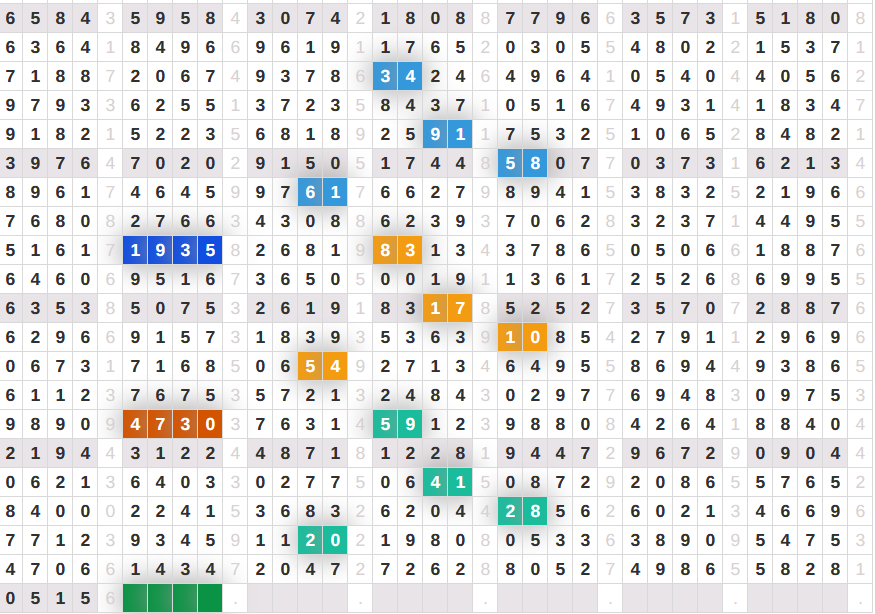Click the 6584 group in the top-left corner

[47, 18]
